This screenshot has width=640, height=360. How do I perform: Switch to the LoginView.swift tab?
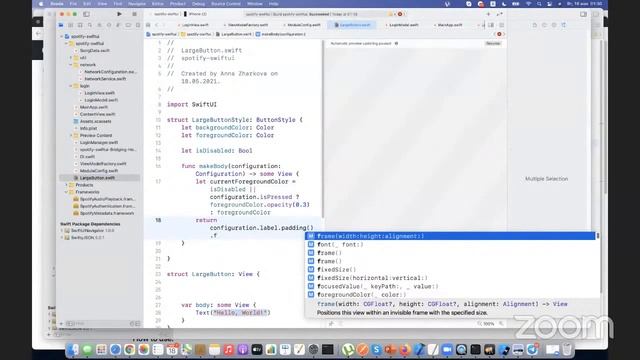(x=195, y=25)
